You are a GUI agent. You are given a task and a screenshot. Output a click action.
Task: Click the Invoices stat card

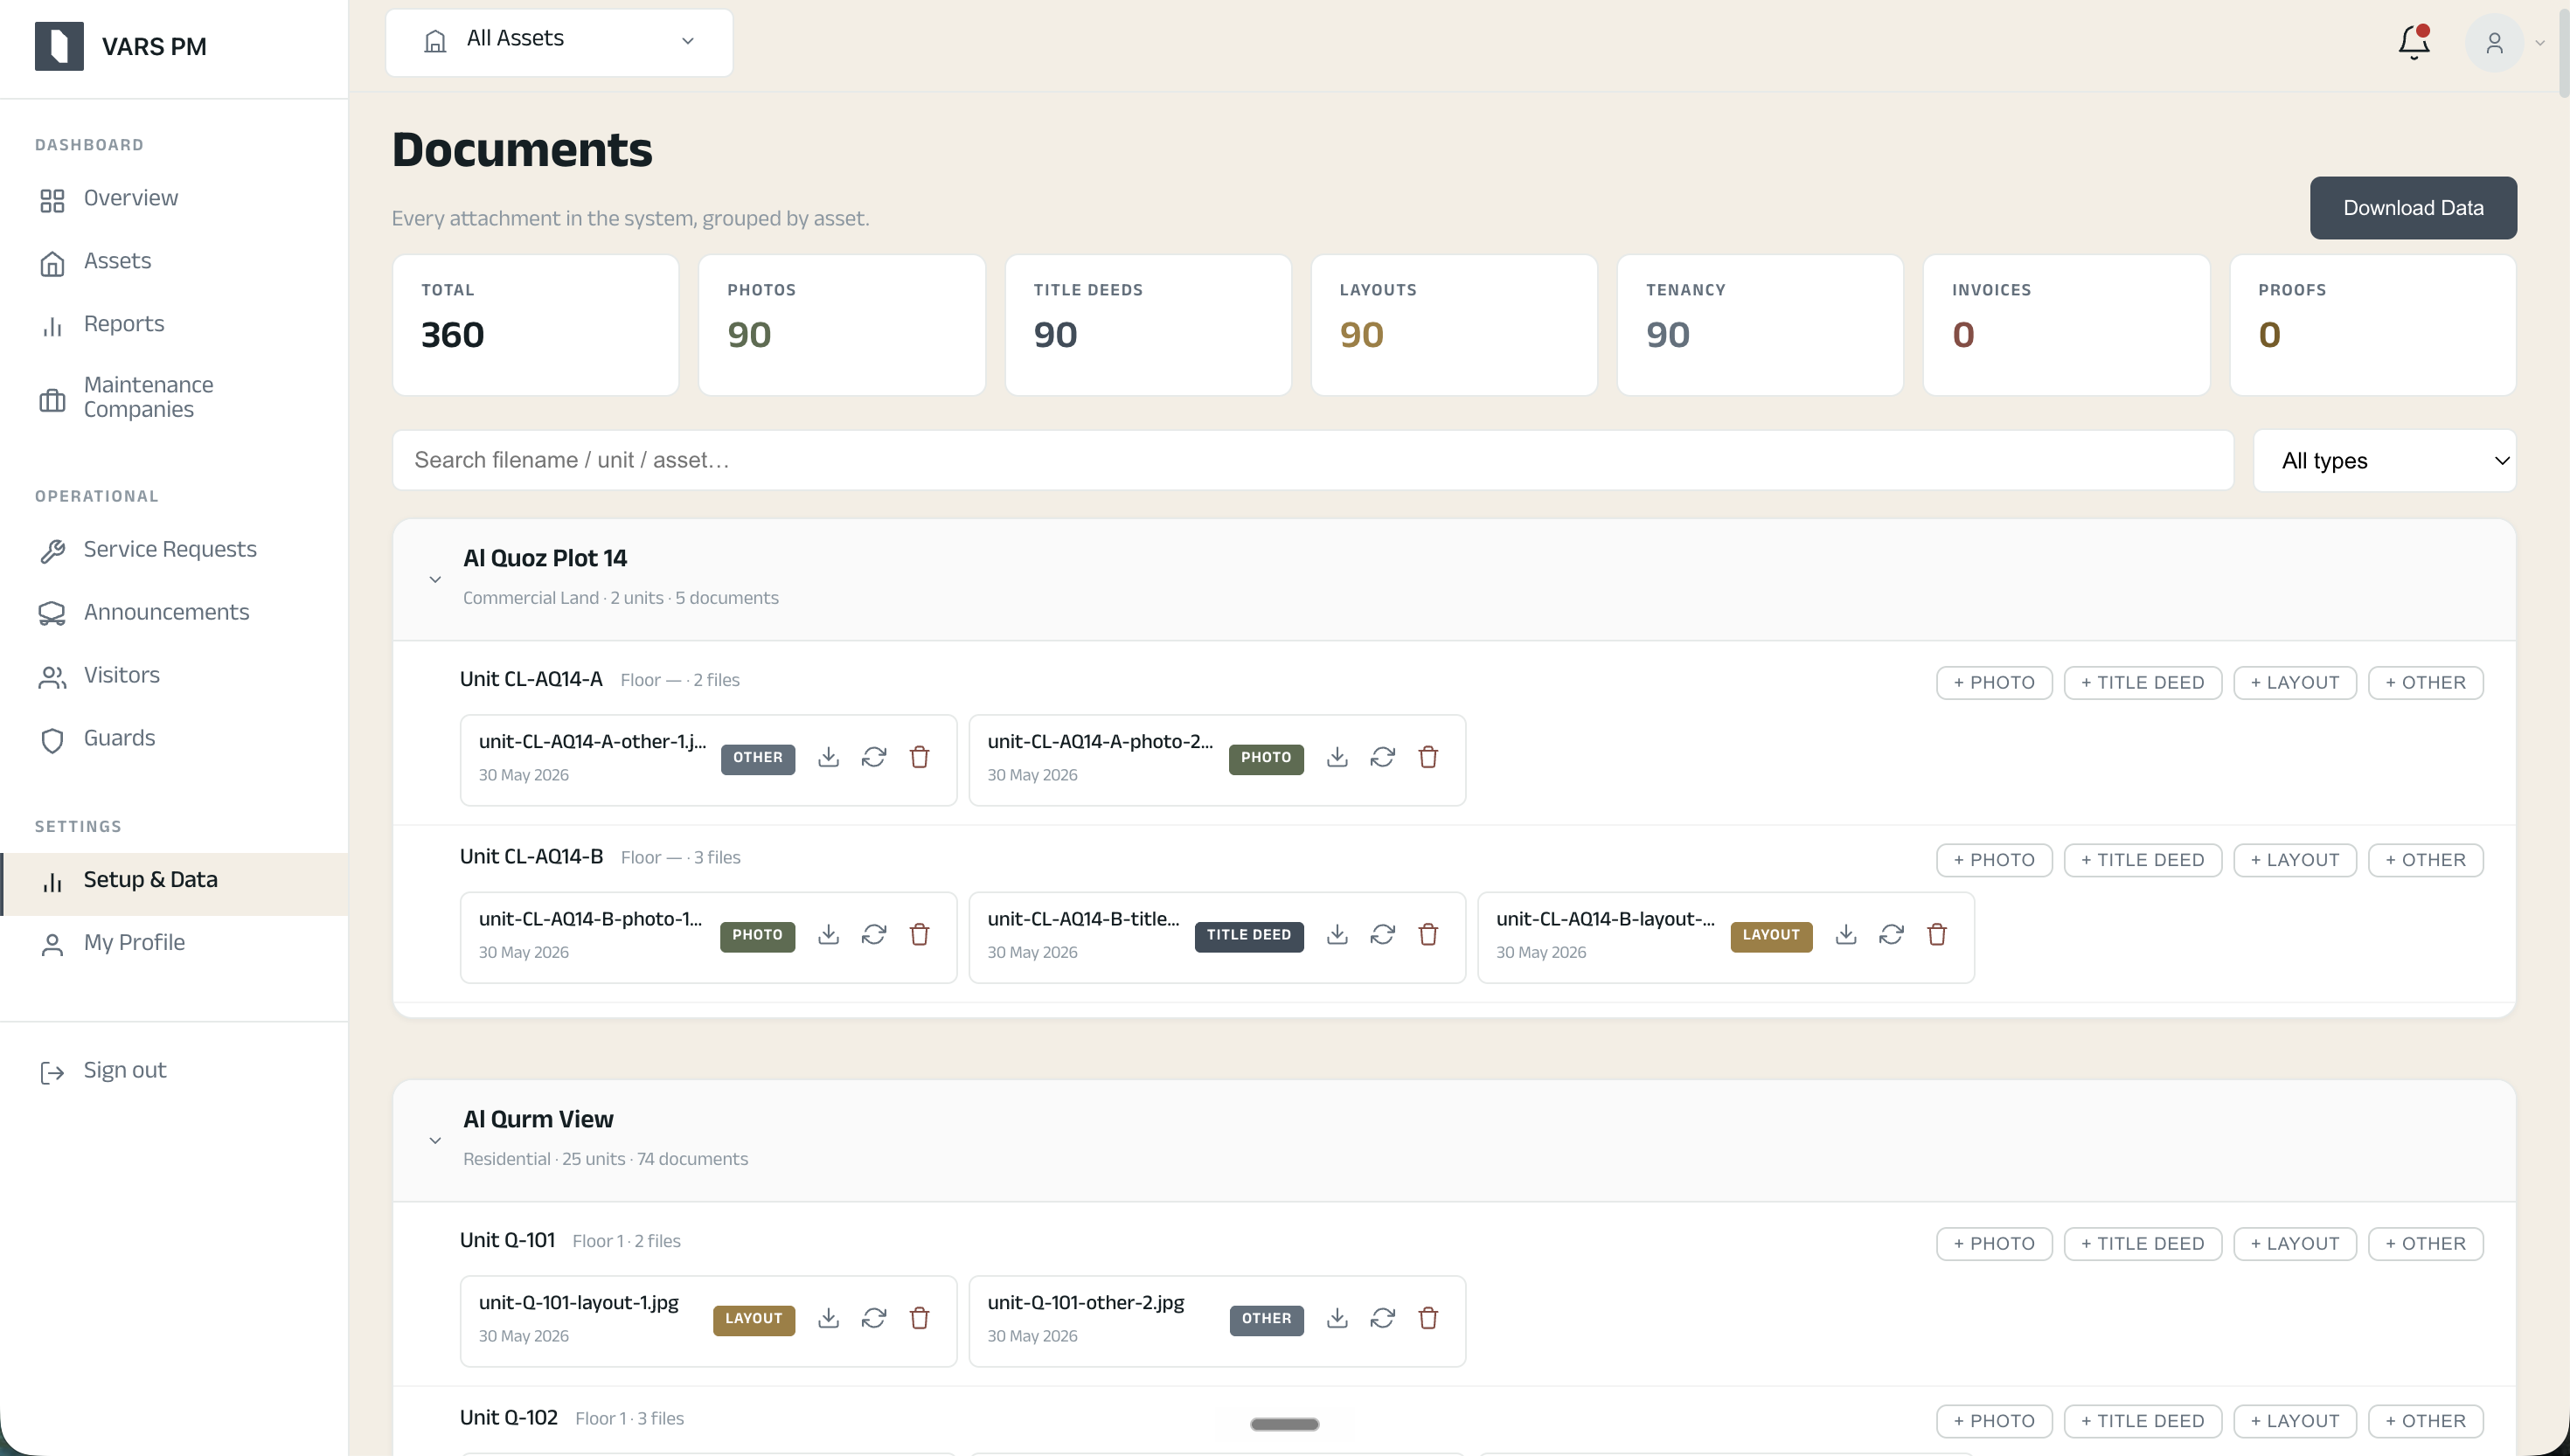pyautogui.click(x=2066, y=325)
